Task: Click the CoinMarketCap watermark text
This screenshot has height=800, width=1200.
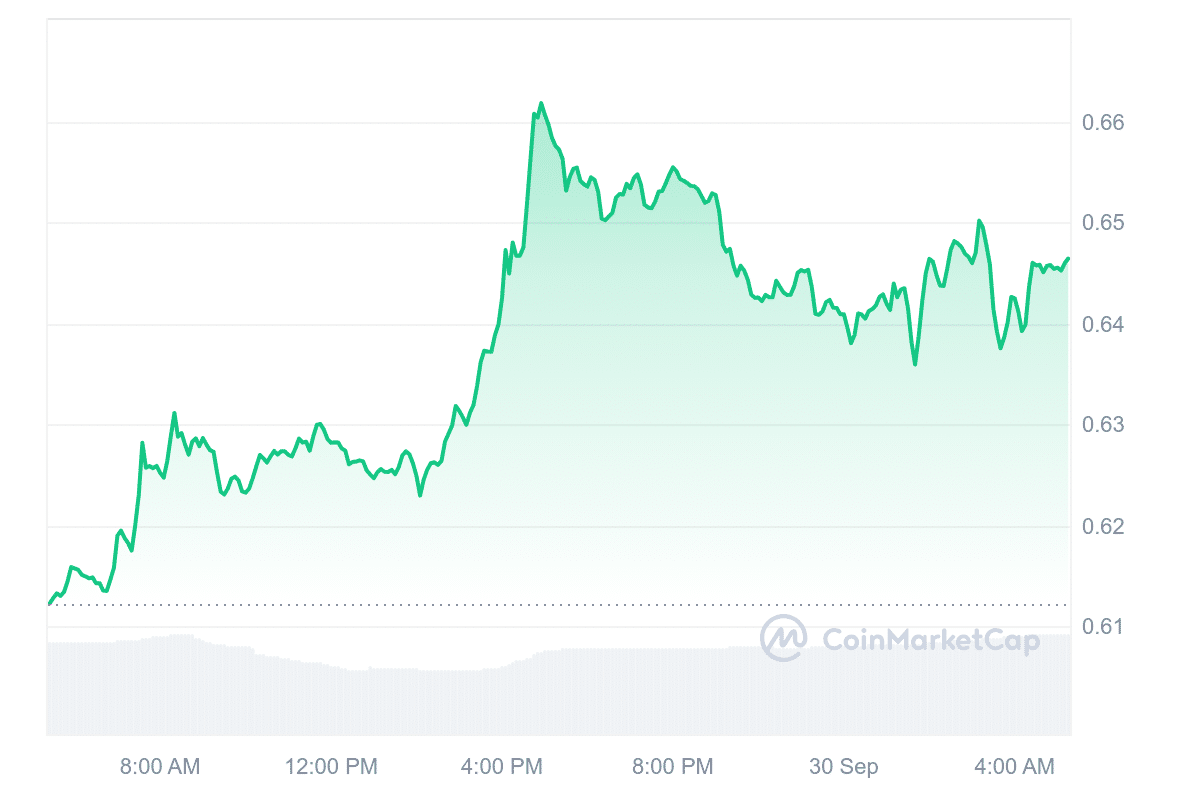Action: click(x=930, y=639)
